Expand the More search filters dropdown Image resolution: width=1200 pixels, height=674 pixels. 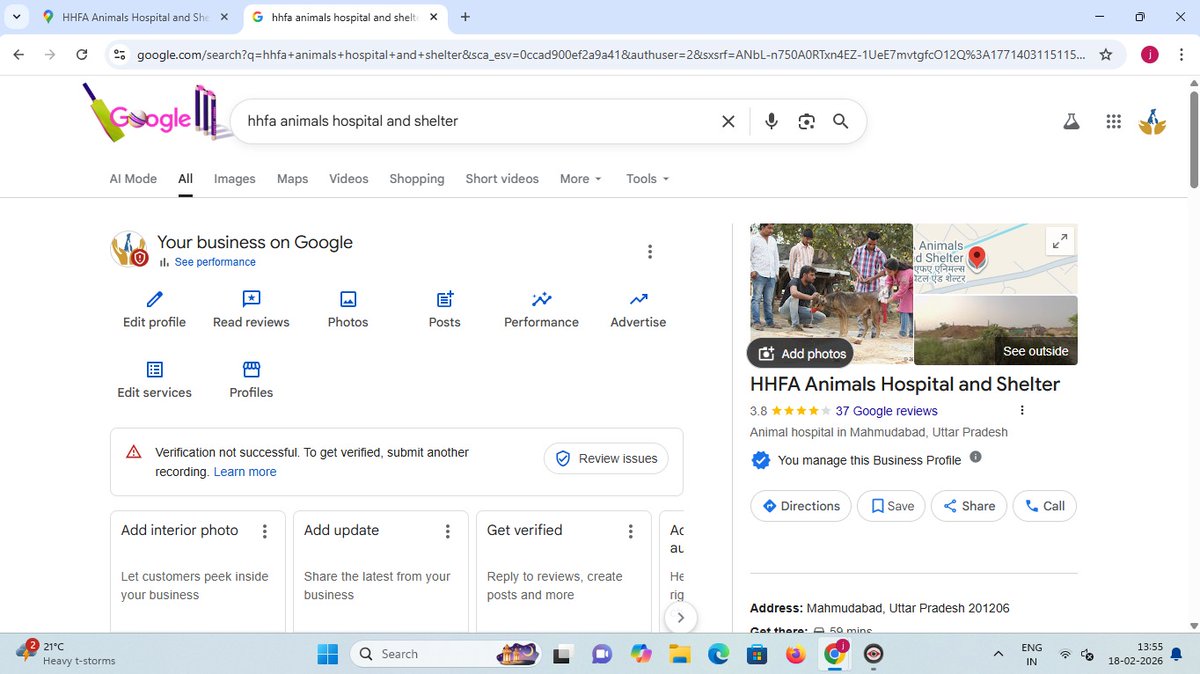[581, 179]
